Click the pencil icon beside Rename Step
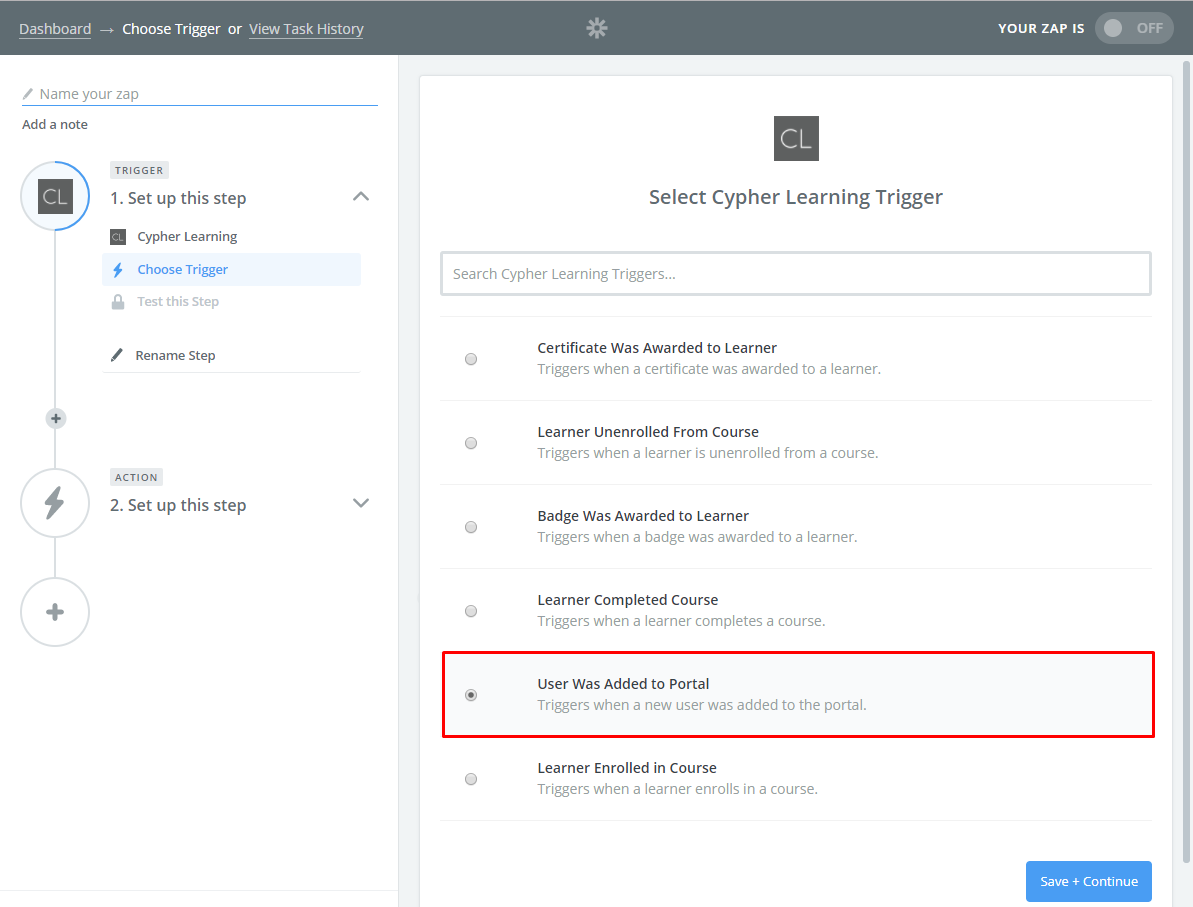Viewport: 1193px width, 907px height. point(116,355)
